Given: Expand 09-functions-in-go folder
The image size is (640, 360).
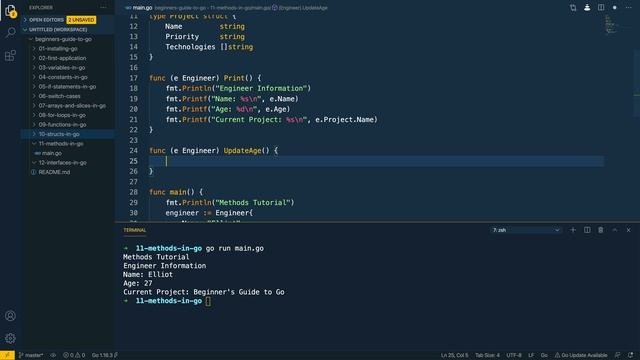Looking at the screenshot, I should pos(68,124).
